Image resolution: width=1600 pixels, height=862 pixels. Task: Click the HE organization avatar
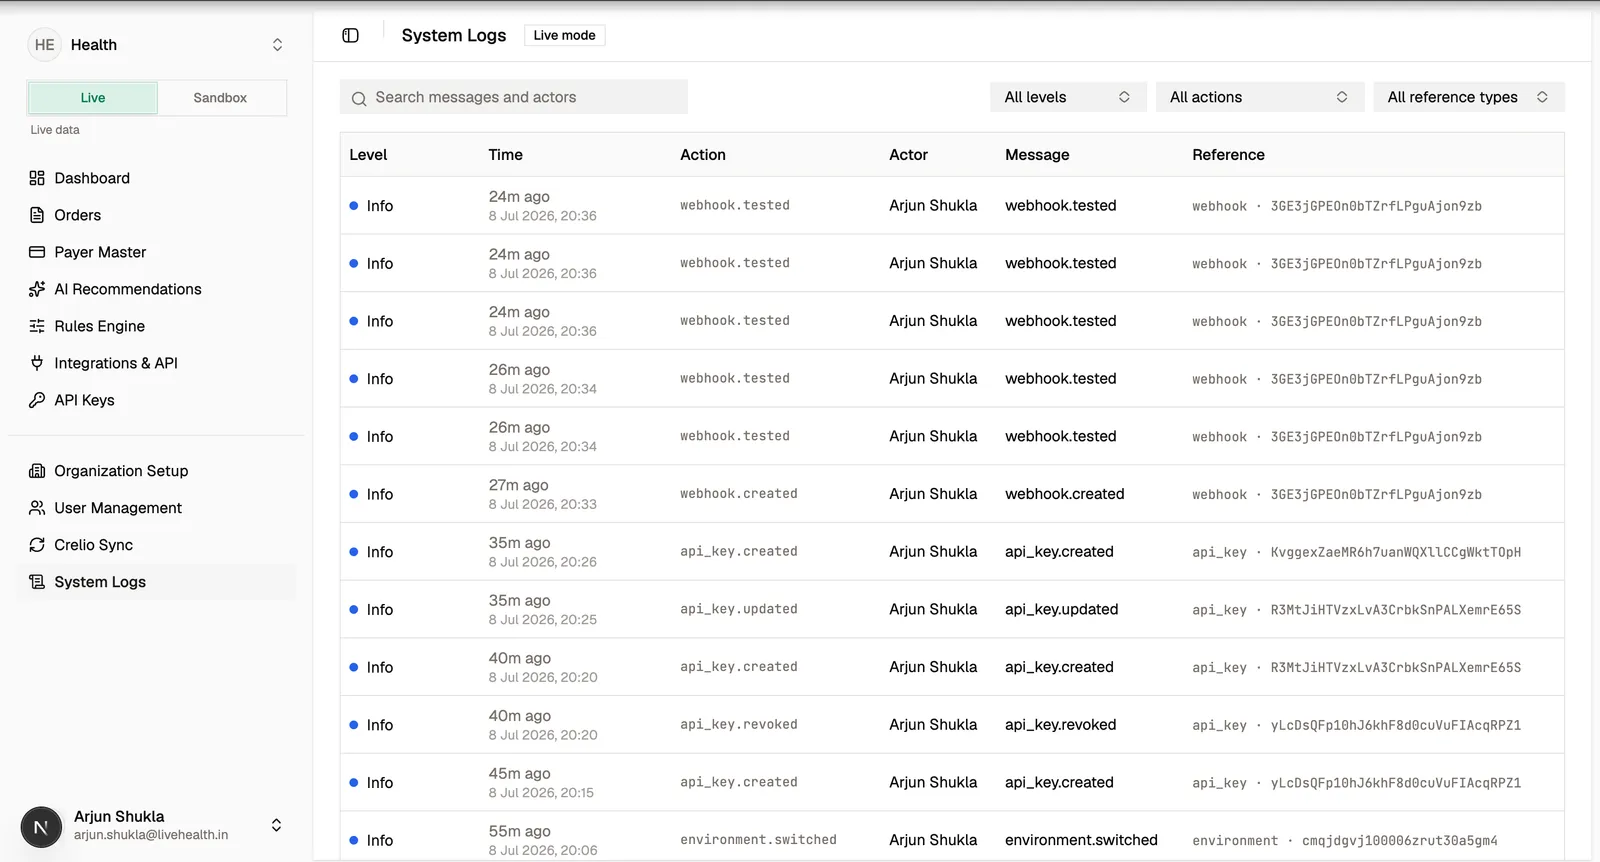click(x=44, y=45)
